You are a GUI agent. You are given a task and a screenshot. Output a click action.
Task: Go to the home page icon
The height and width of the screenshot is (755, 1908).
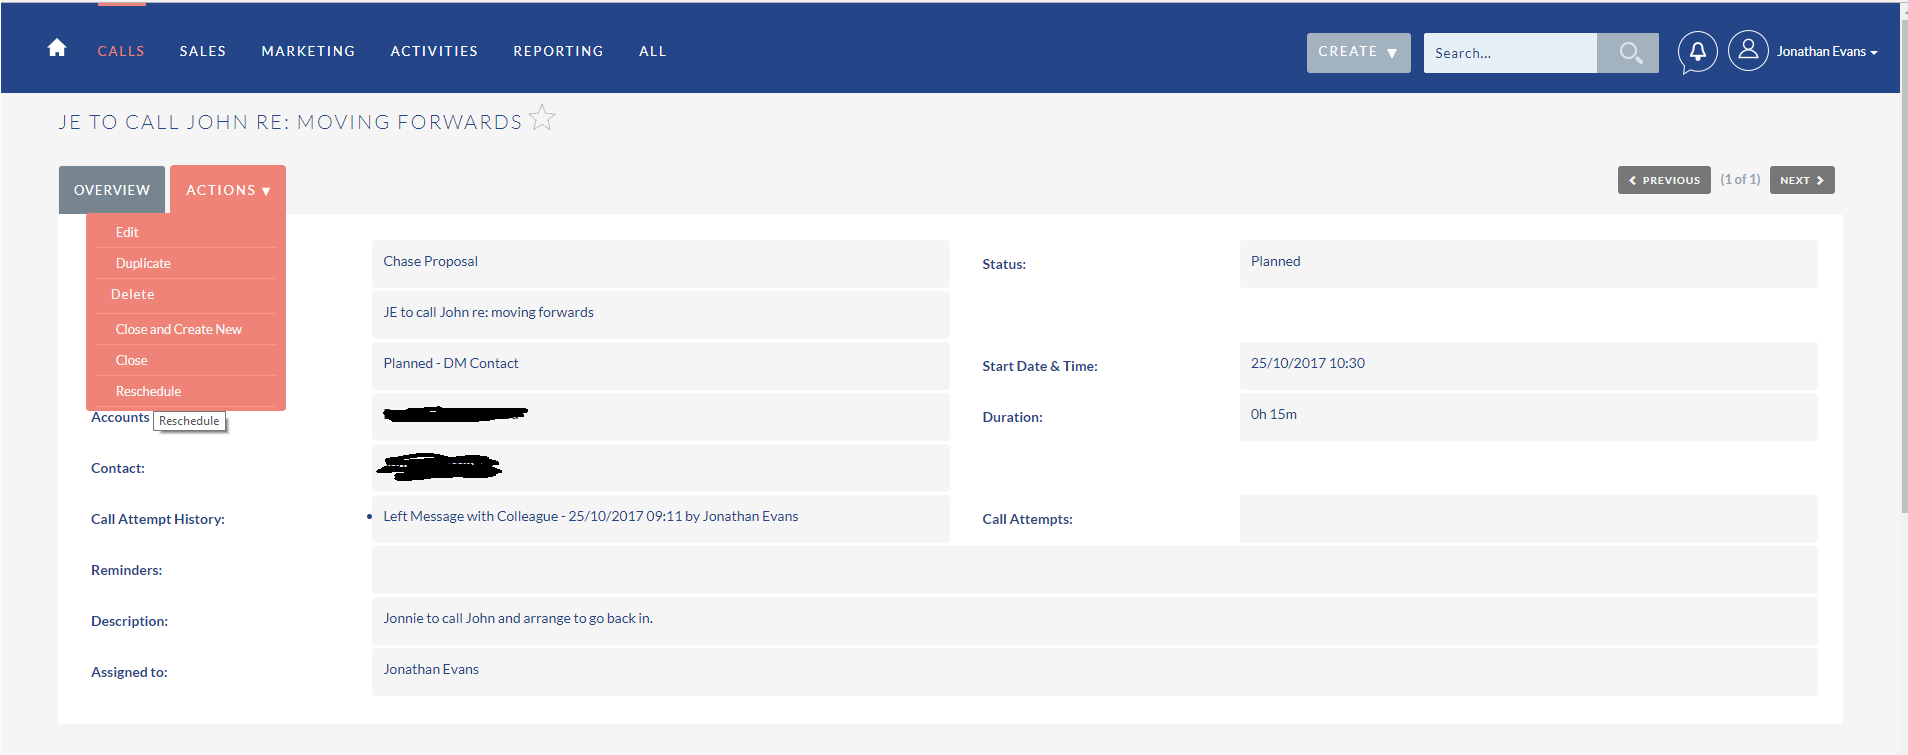click(x=57, y=48)
